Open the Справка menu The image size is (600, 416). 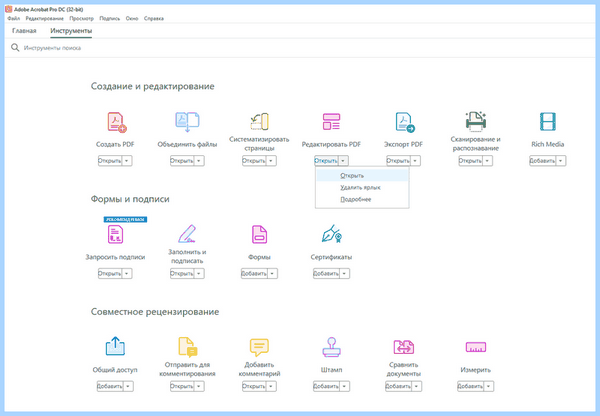[153, 18]
